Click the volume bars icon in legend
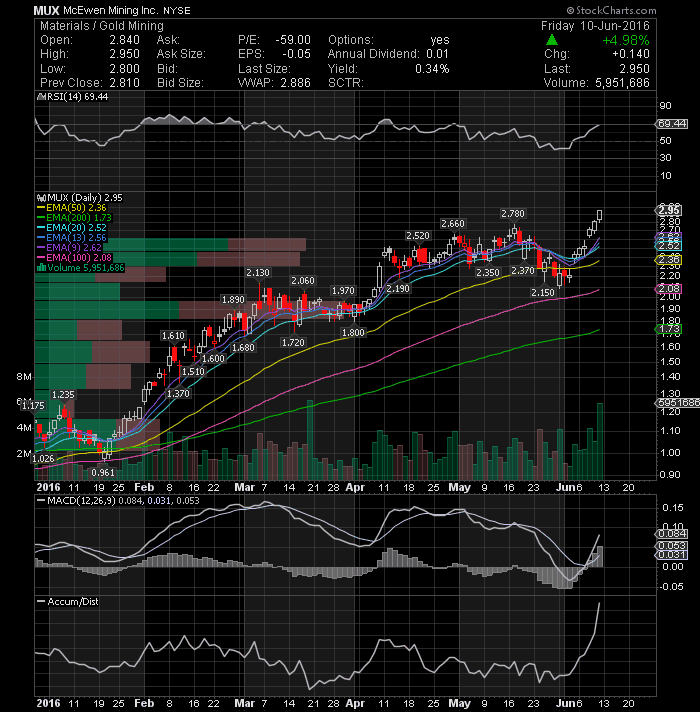700x712 pixels. click(41, 268)
